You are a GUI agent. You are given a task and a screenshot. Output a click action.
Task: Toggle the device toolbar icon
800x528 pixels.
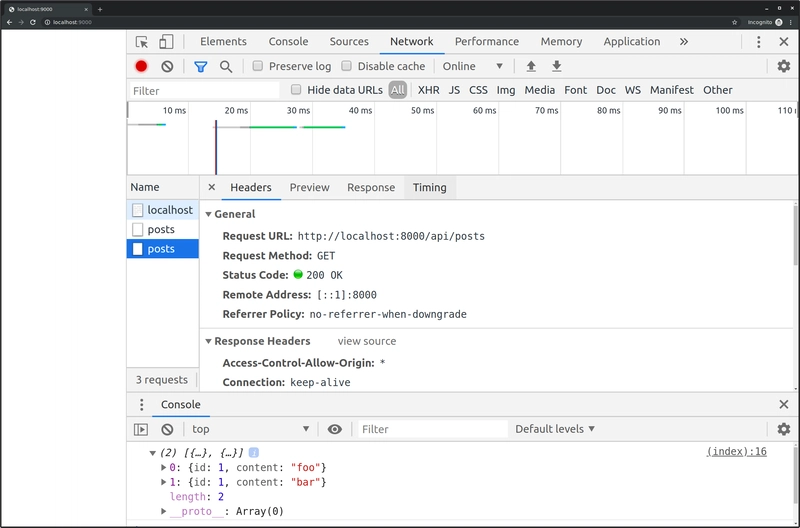[x=166, y=42]
